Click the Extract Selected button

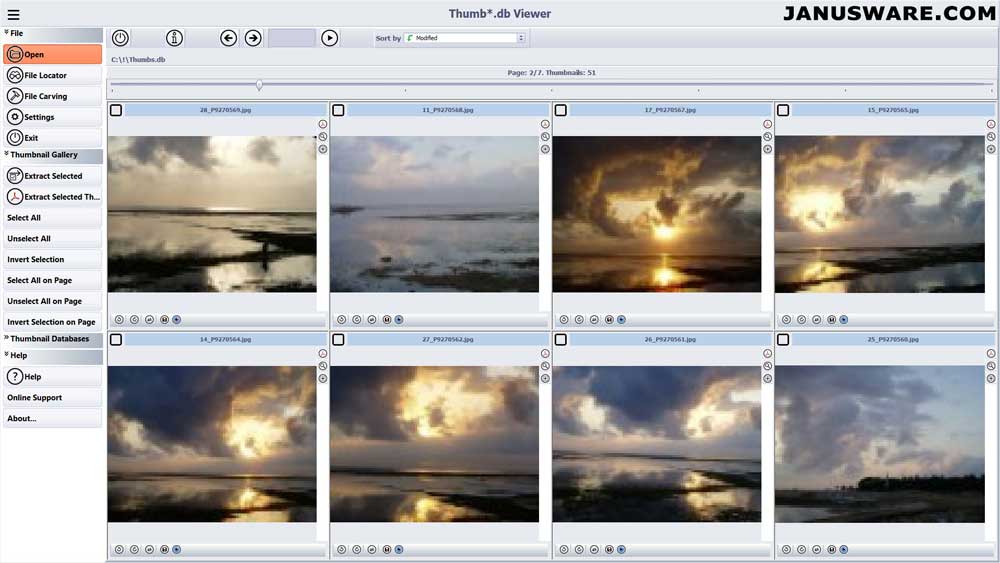tap(52, 176)
